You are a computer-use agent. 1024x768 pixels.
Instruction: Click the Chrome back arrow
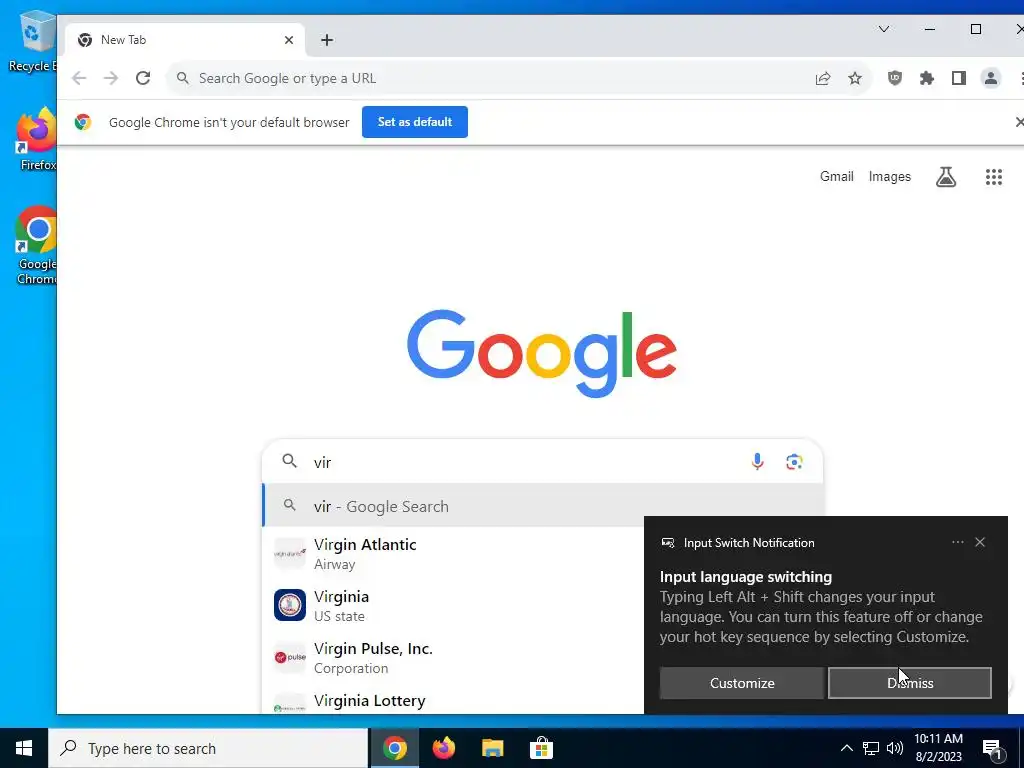tap(79, 78)
